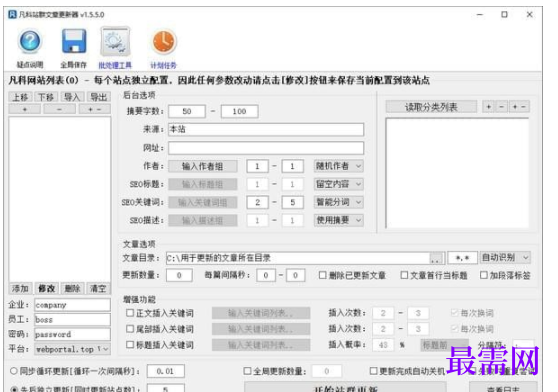The image size is (558, 392).
Task: Enable 标题插入关键词 checkbox
Action: tap(130, 345)
